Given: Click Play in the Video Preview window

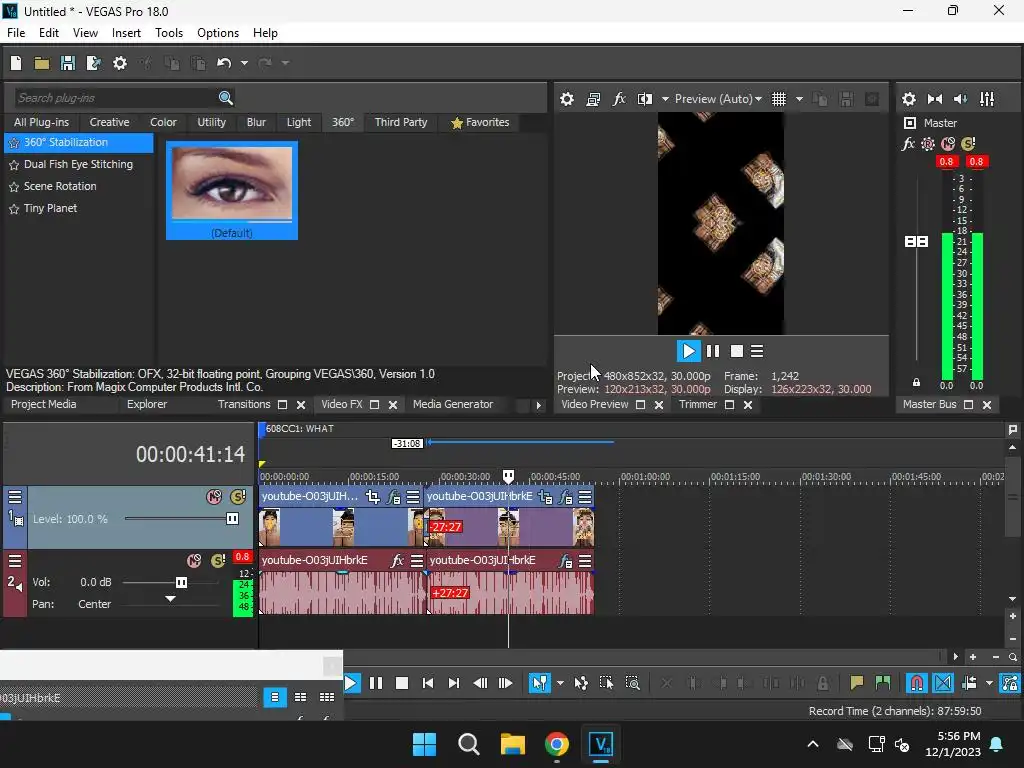Looking at the screenshot, I should tap(688, 351).
